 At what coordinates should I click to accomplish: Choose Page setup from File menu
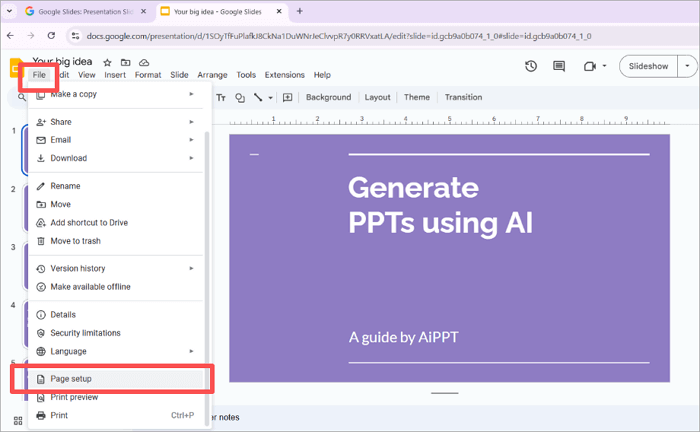[x=71, y=379]
